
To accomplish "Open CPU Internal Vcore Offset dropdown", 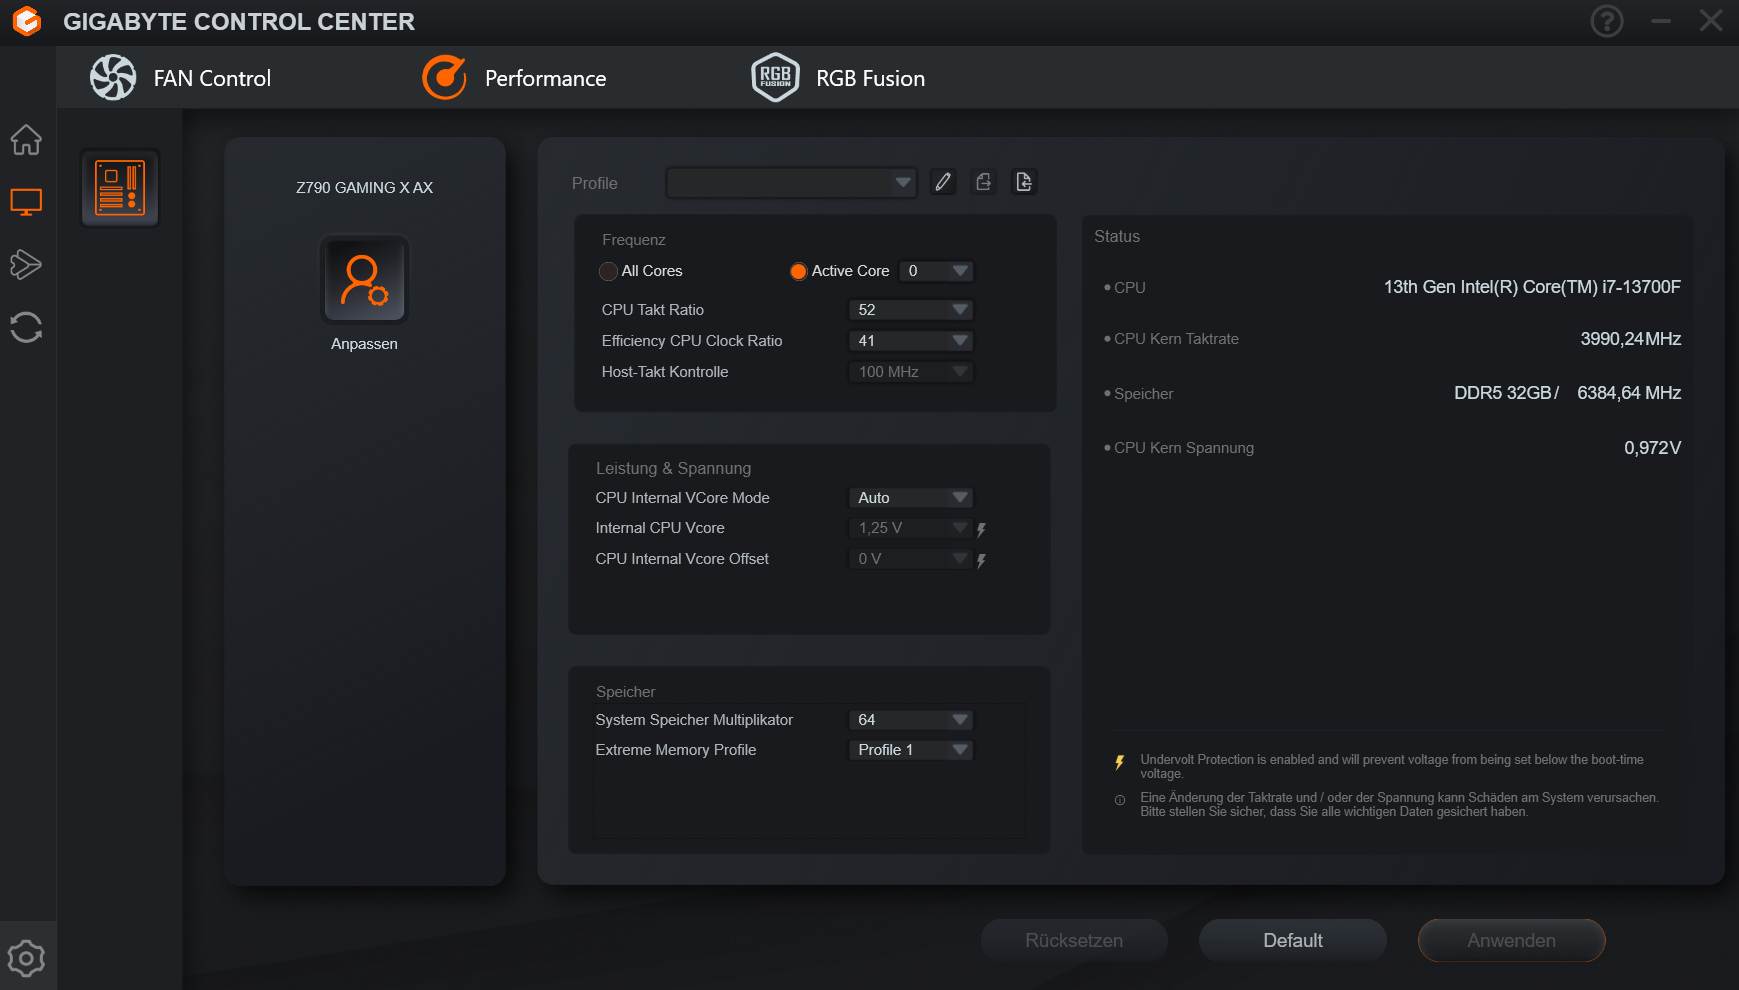I will tap(911, 559).
